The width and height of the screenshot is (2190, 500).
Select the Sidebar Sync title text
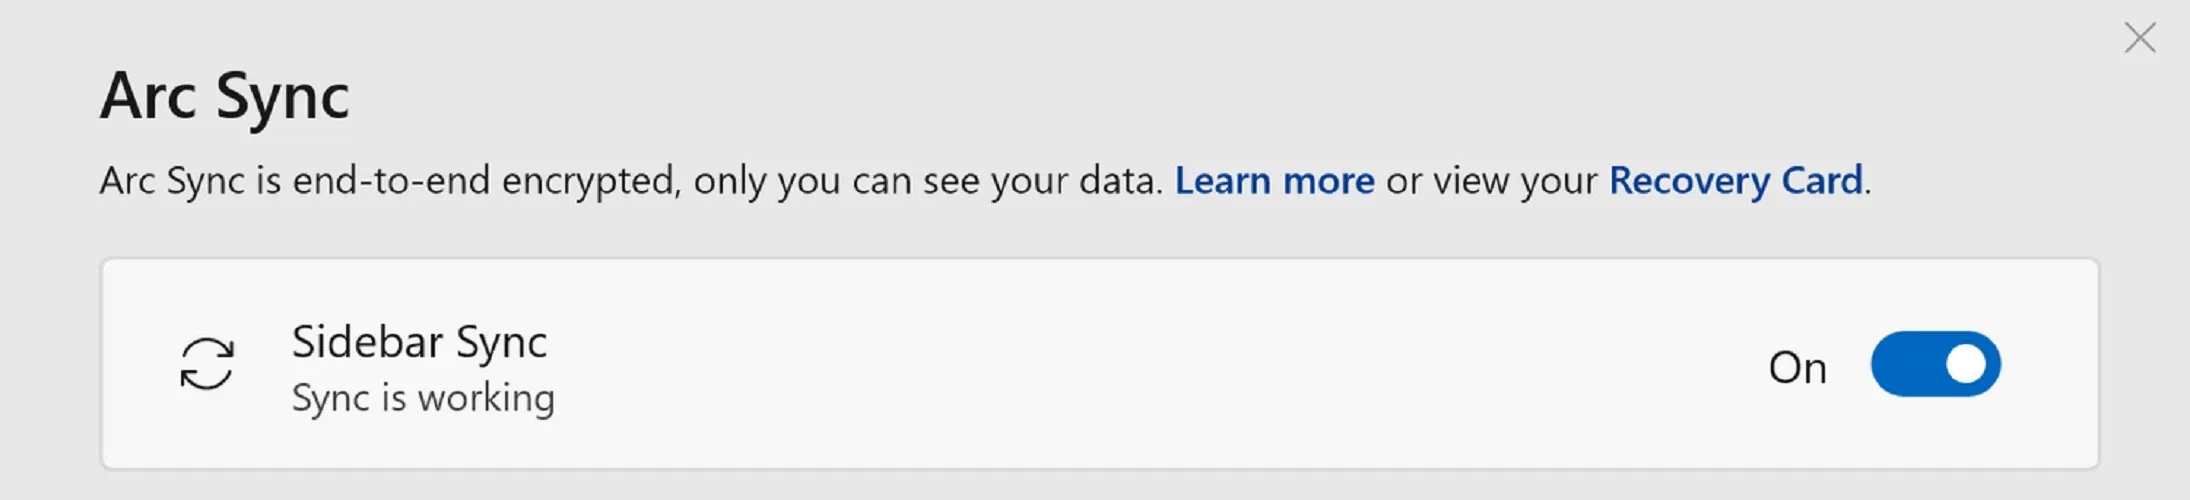point(419,342)
